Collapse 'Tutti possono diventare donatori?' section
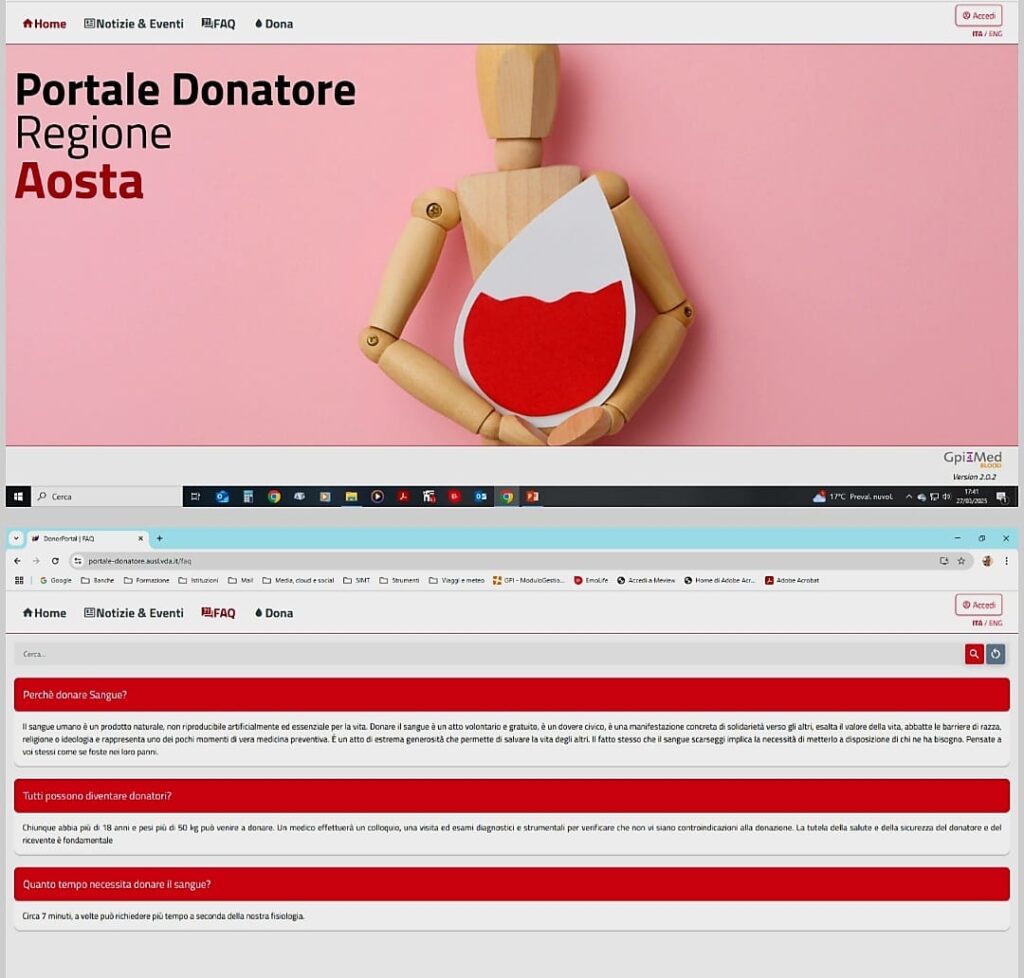 click(x=511, y=796)
